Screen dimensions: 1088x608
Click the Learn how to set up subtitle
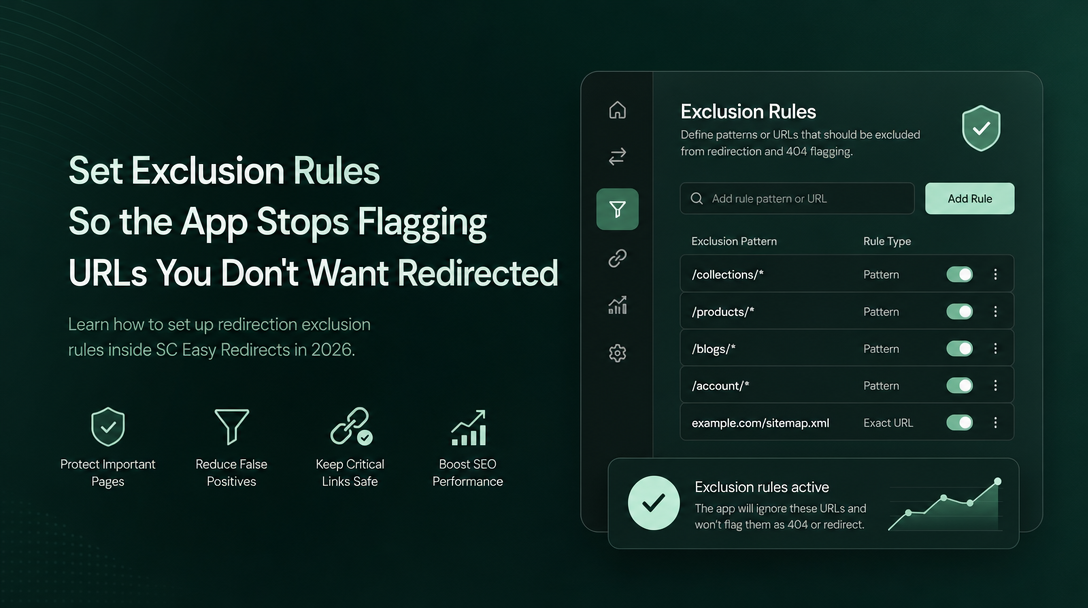[219, 337]
